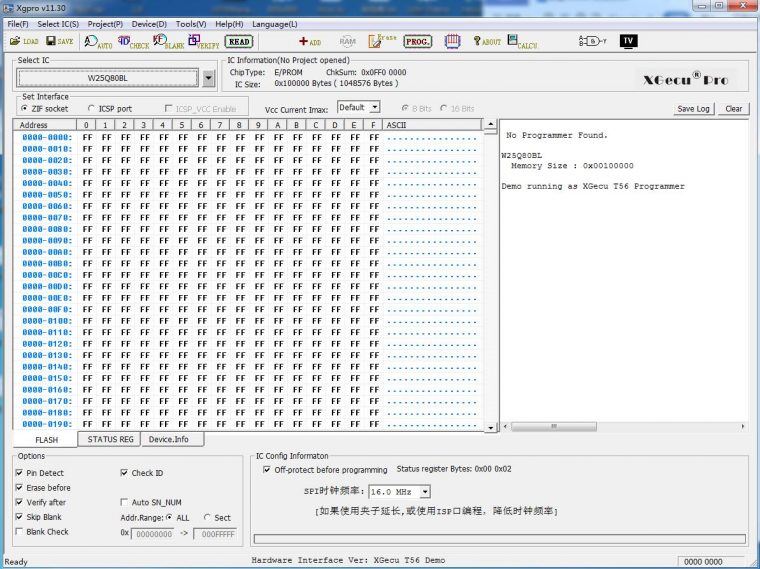Click the programming progress bar
This screenshot has height=569, width=760.
(500, 539)
